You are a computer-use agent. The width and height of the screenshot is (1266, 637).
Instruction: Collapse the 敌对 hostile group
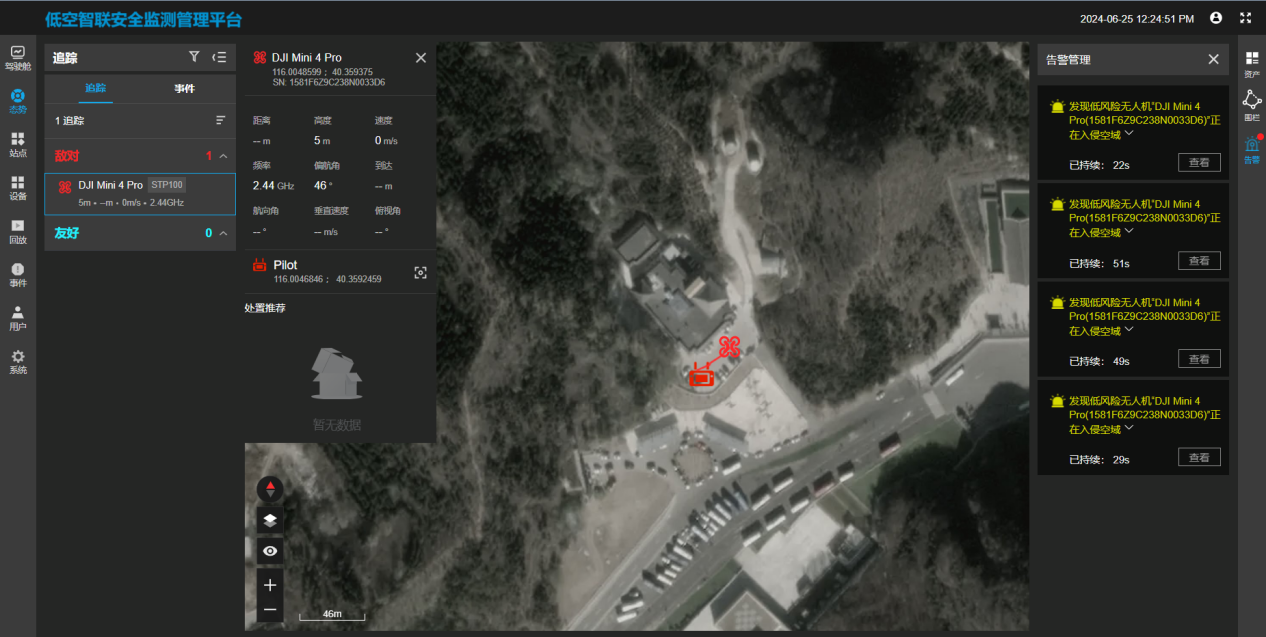(x=223, y=156)
